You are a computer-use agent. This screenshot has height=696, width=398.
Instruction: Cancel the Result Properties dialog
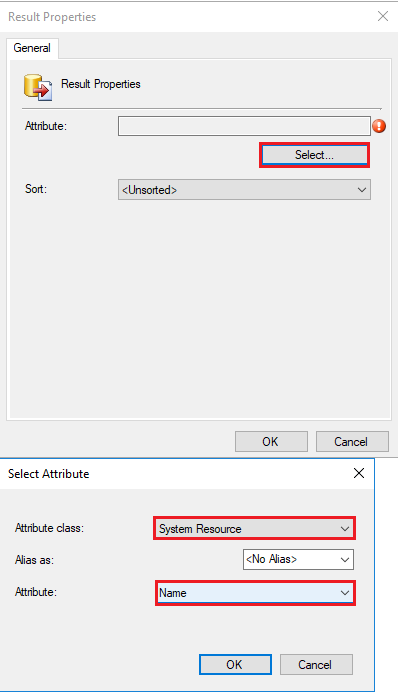352,442
